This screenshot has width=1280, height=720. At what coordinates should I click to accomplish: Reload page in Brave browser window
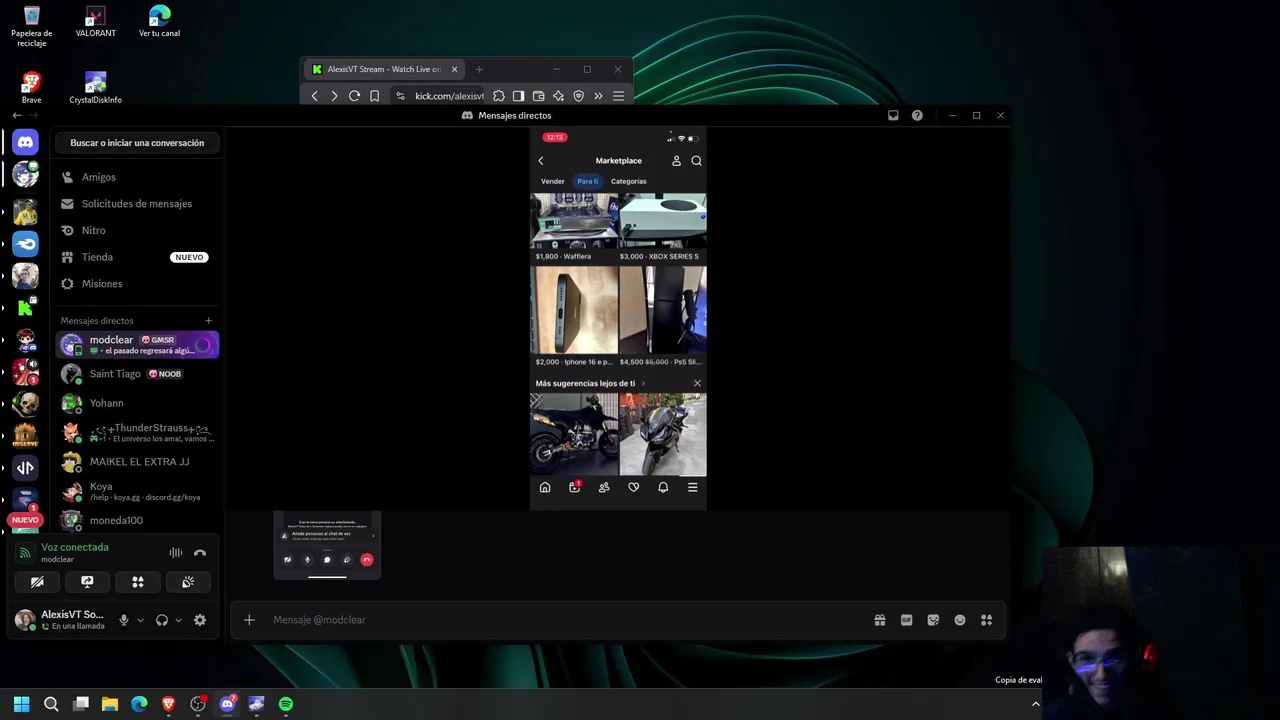pyautogui.click(x=354, y=96)
